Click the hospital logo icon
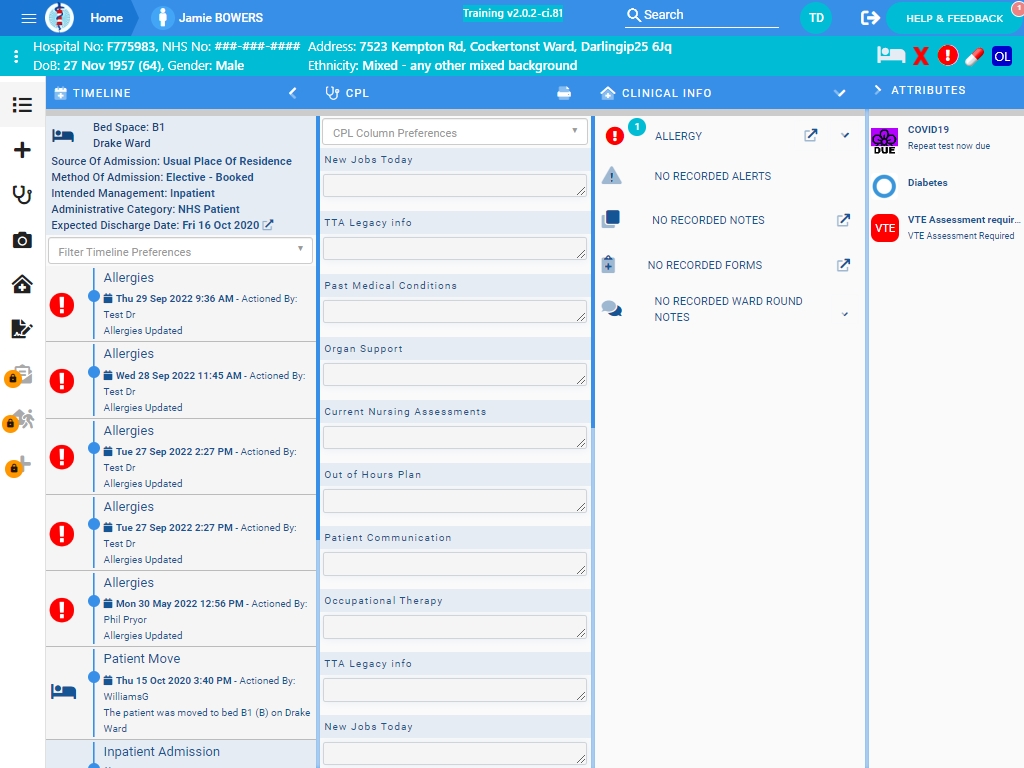This screenshot has height=768, width=1024. (59, 18)
